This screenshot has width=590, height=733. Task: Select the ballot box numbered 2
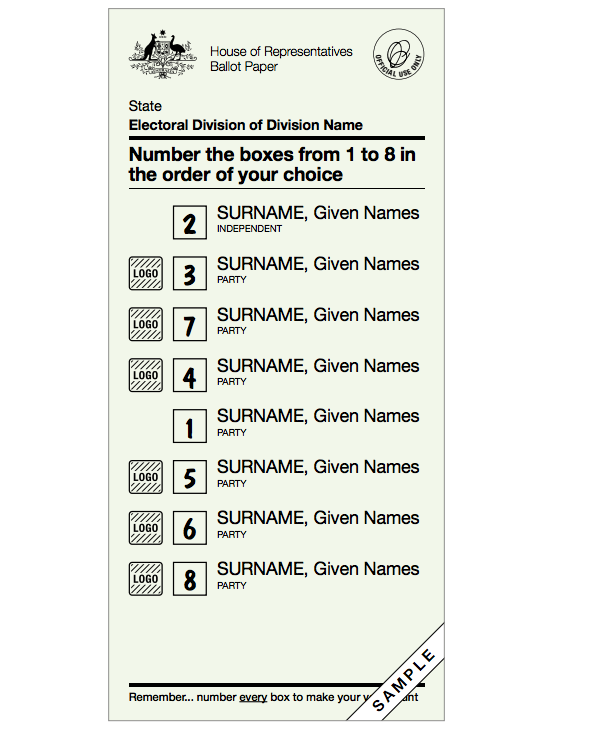(190, 223)
